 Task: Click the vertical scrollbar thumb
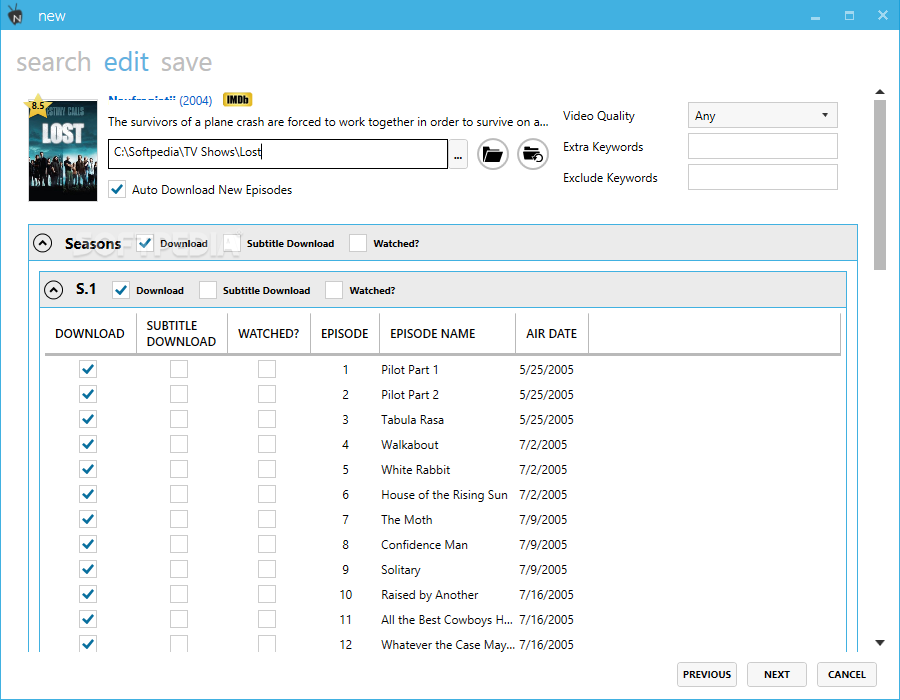click(x=879, y=185)
